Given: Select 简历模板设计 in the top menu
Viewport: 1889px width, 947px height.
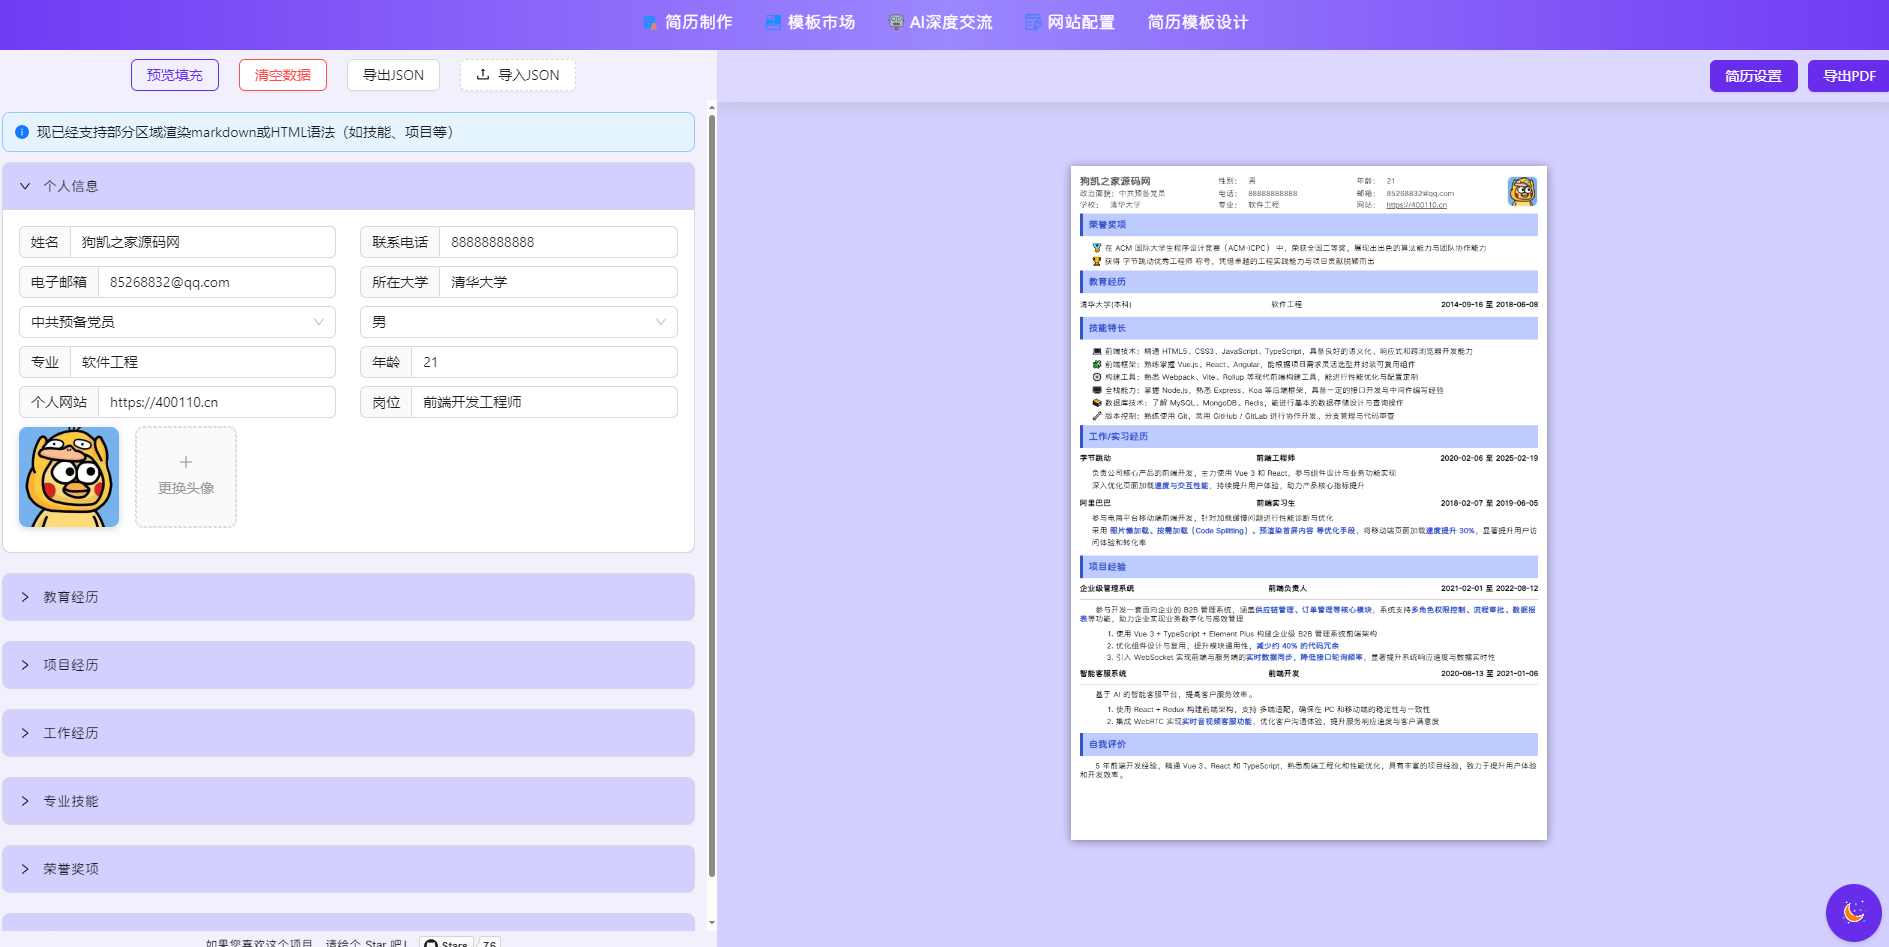Looking at the screenshot, I should tap(1197, 21).
